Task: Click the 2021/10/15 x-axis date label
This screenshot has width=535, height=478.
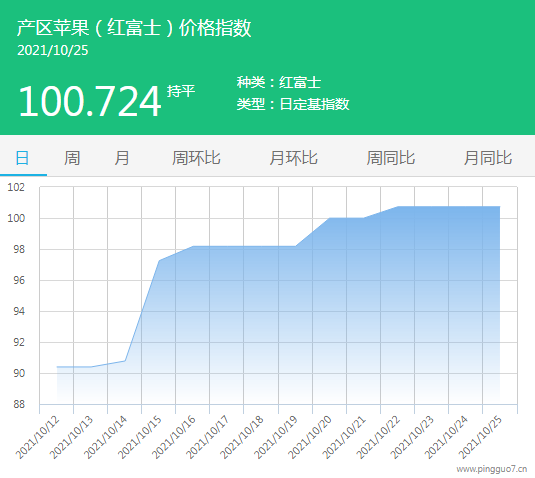Action: (x=140, y=437)
